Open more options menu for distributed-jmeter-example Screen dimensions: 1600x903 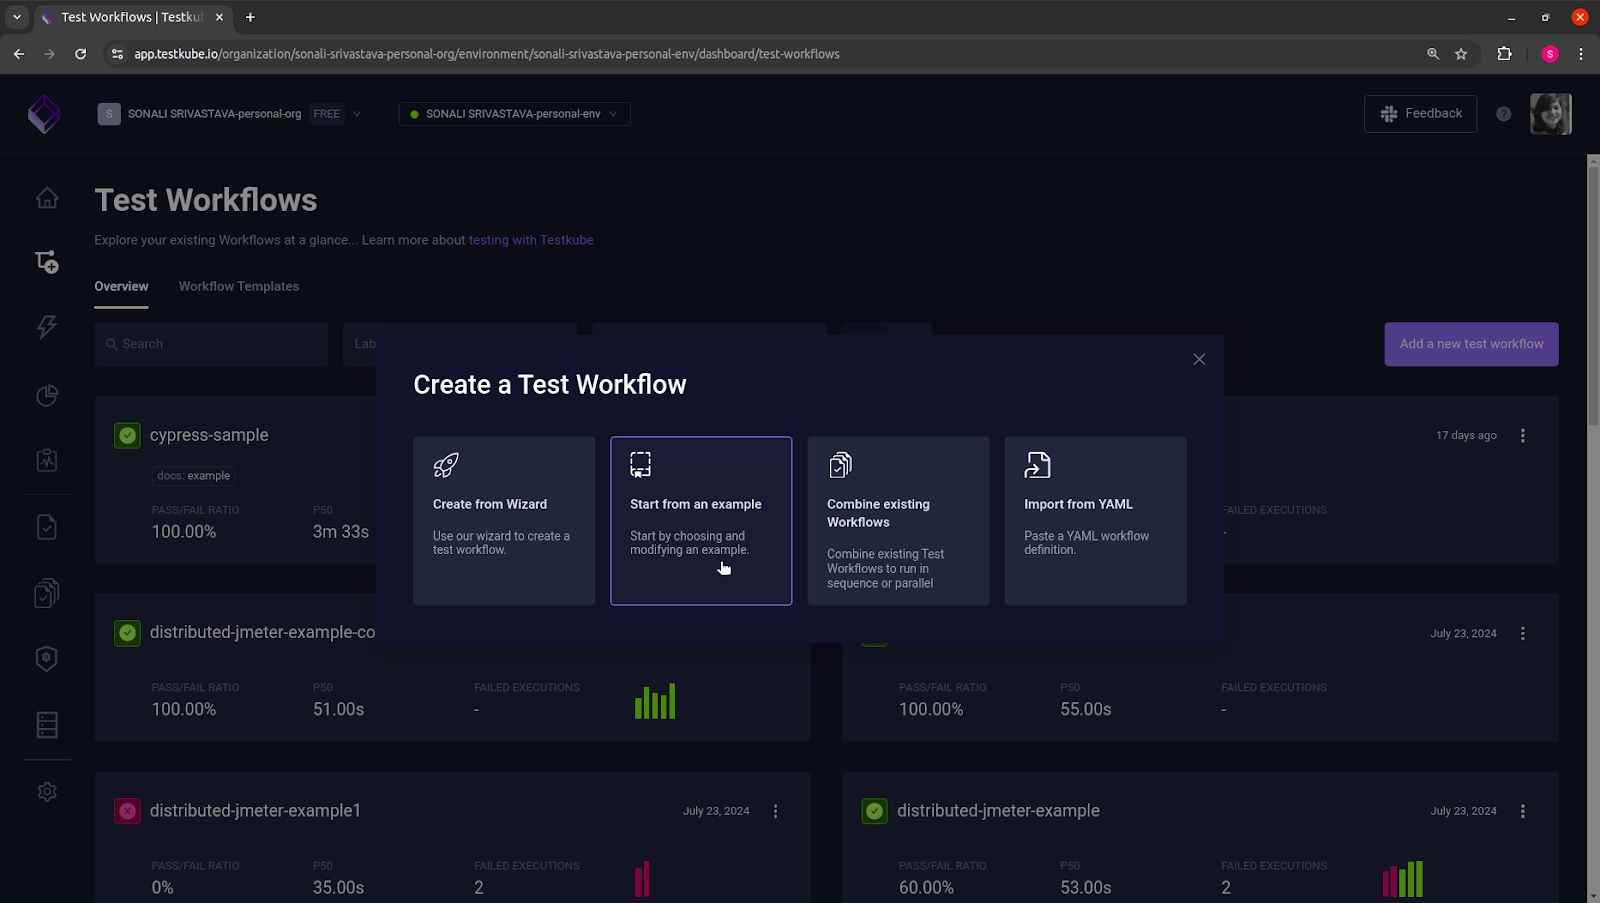(1523, 811)
